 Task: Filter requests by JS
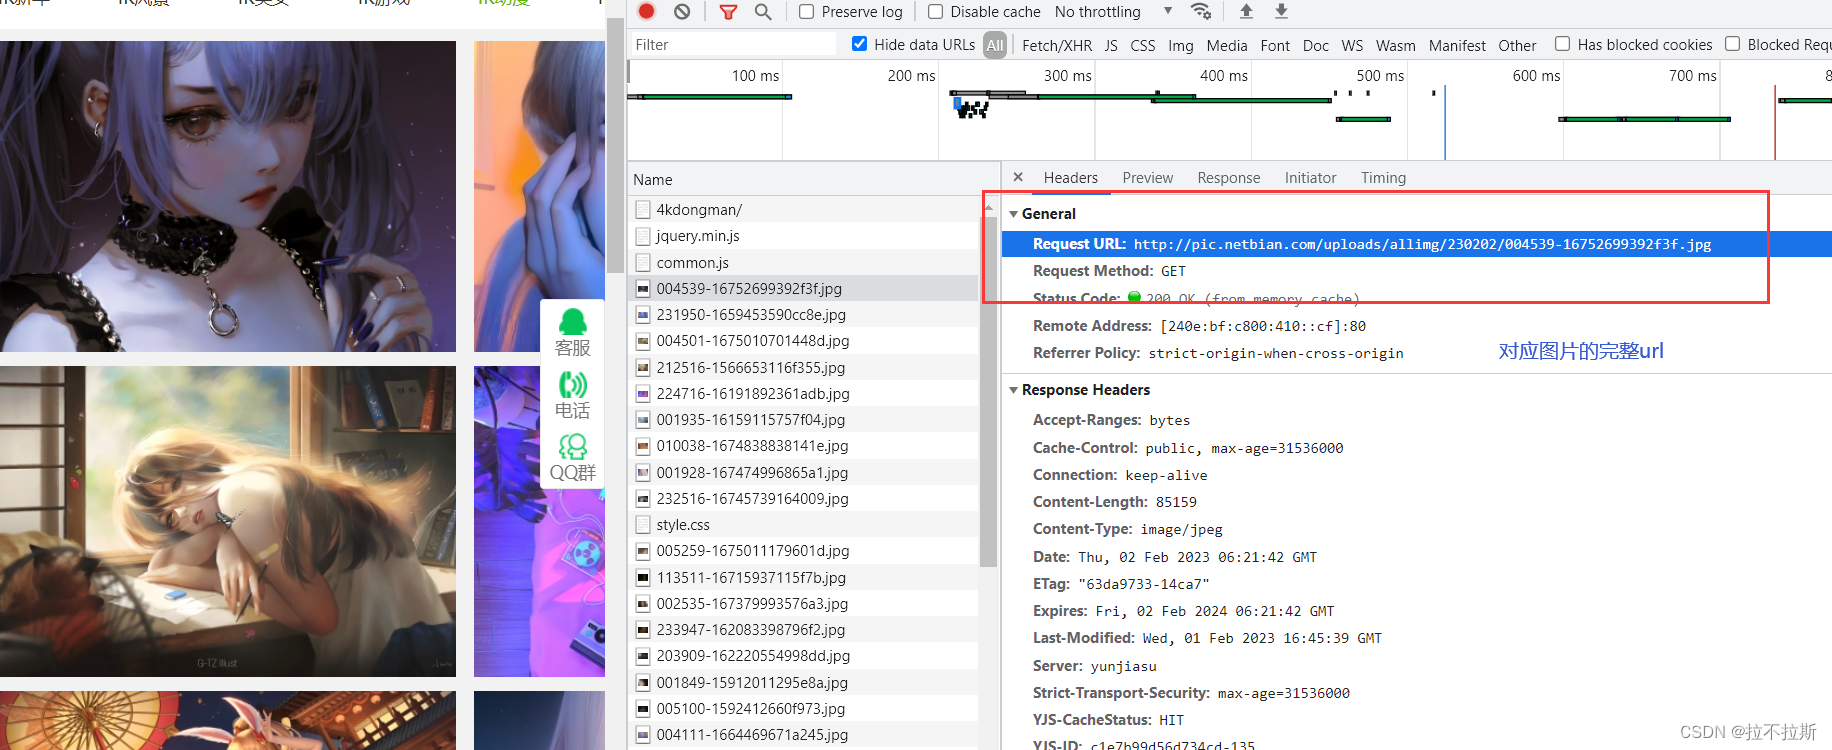(1111, 45)
